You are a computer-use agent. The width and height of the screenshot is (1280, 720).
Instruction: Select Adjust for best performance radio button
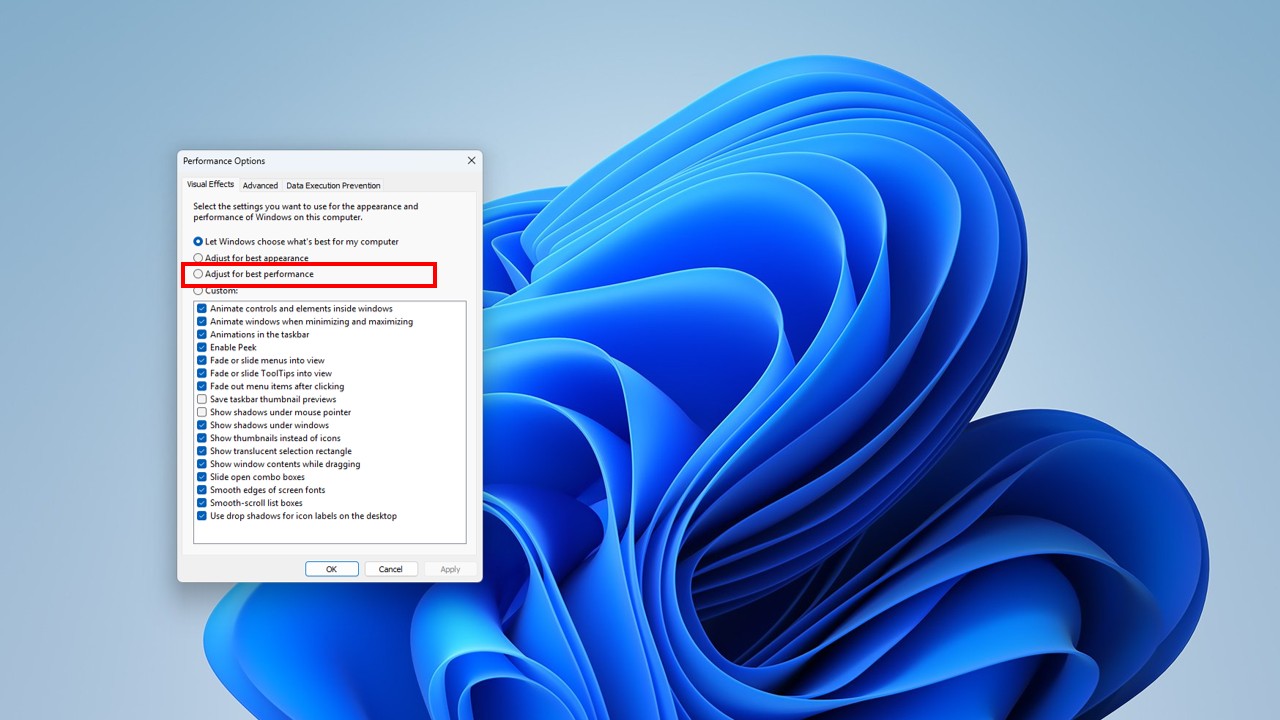coord(198,274)
